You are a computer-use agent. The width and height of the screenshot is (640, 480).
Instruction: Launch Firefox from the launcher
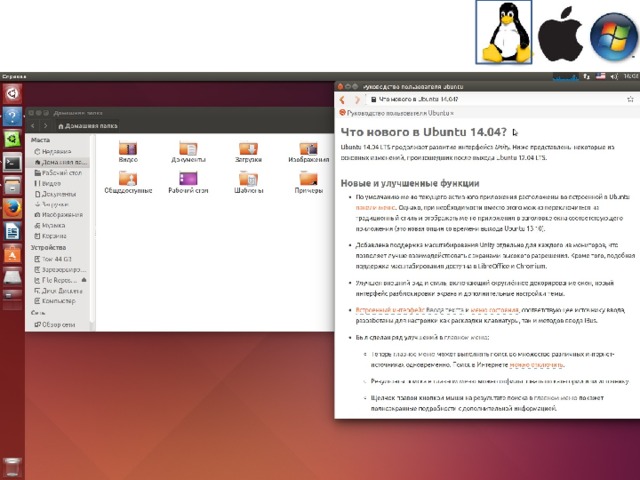tap(12, 209)
